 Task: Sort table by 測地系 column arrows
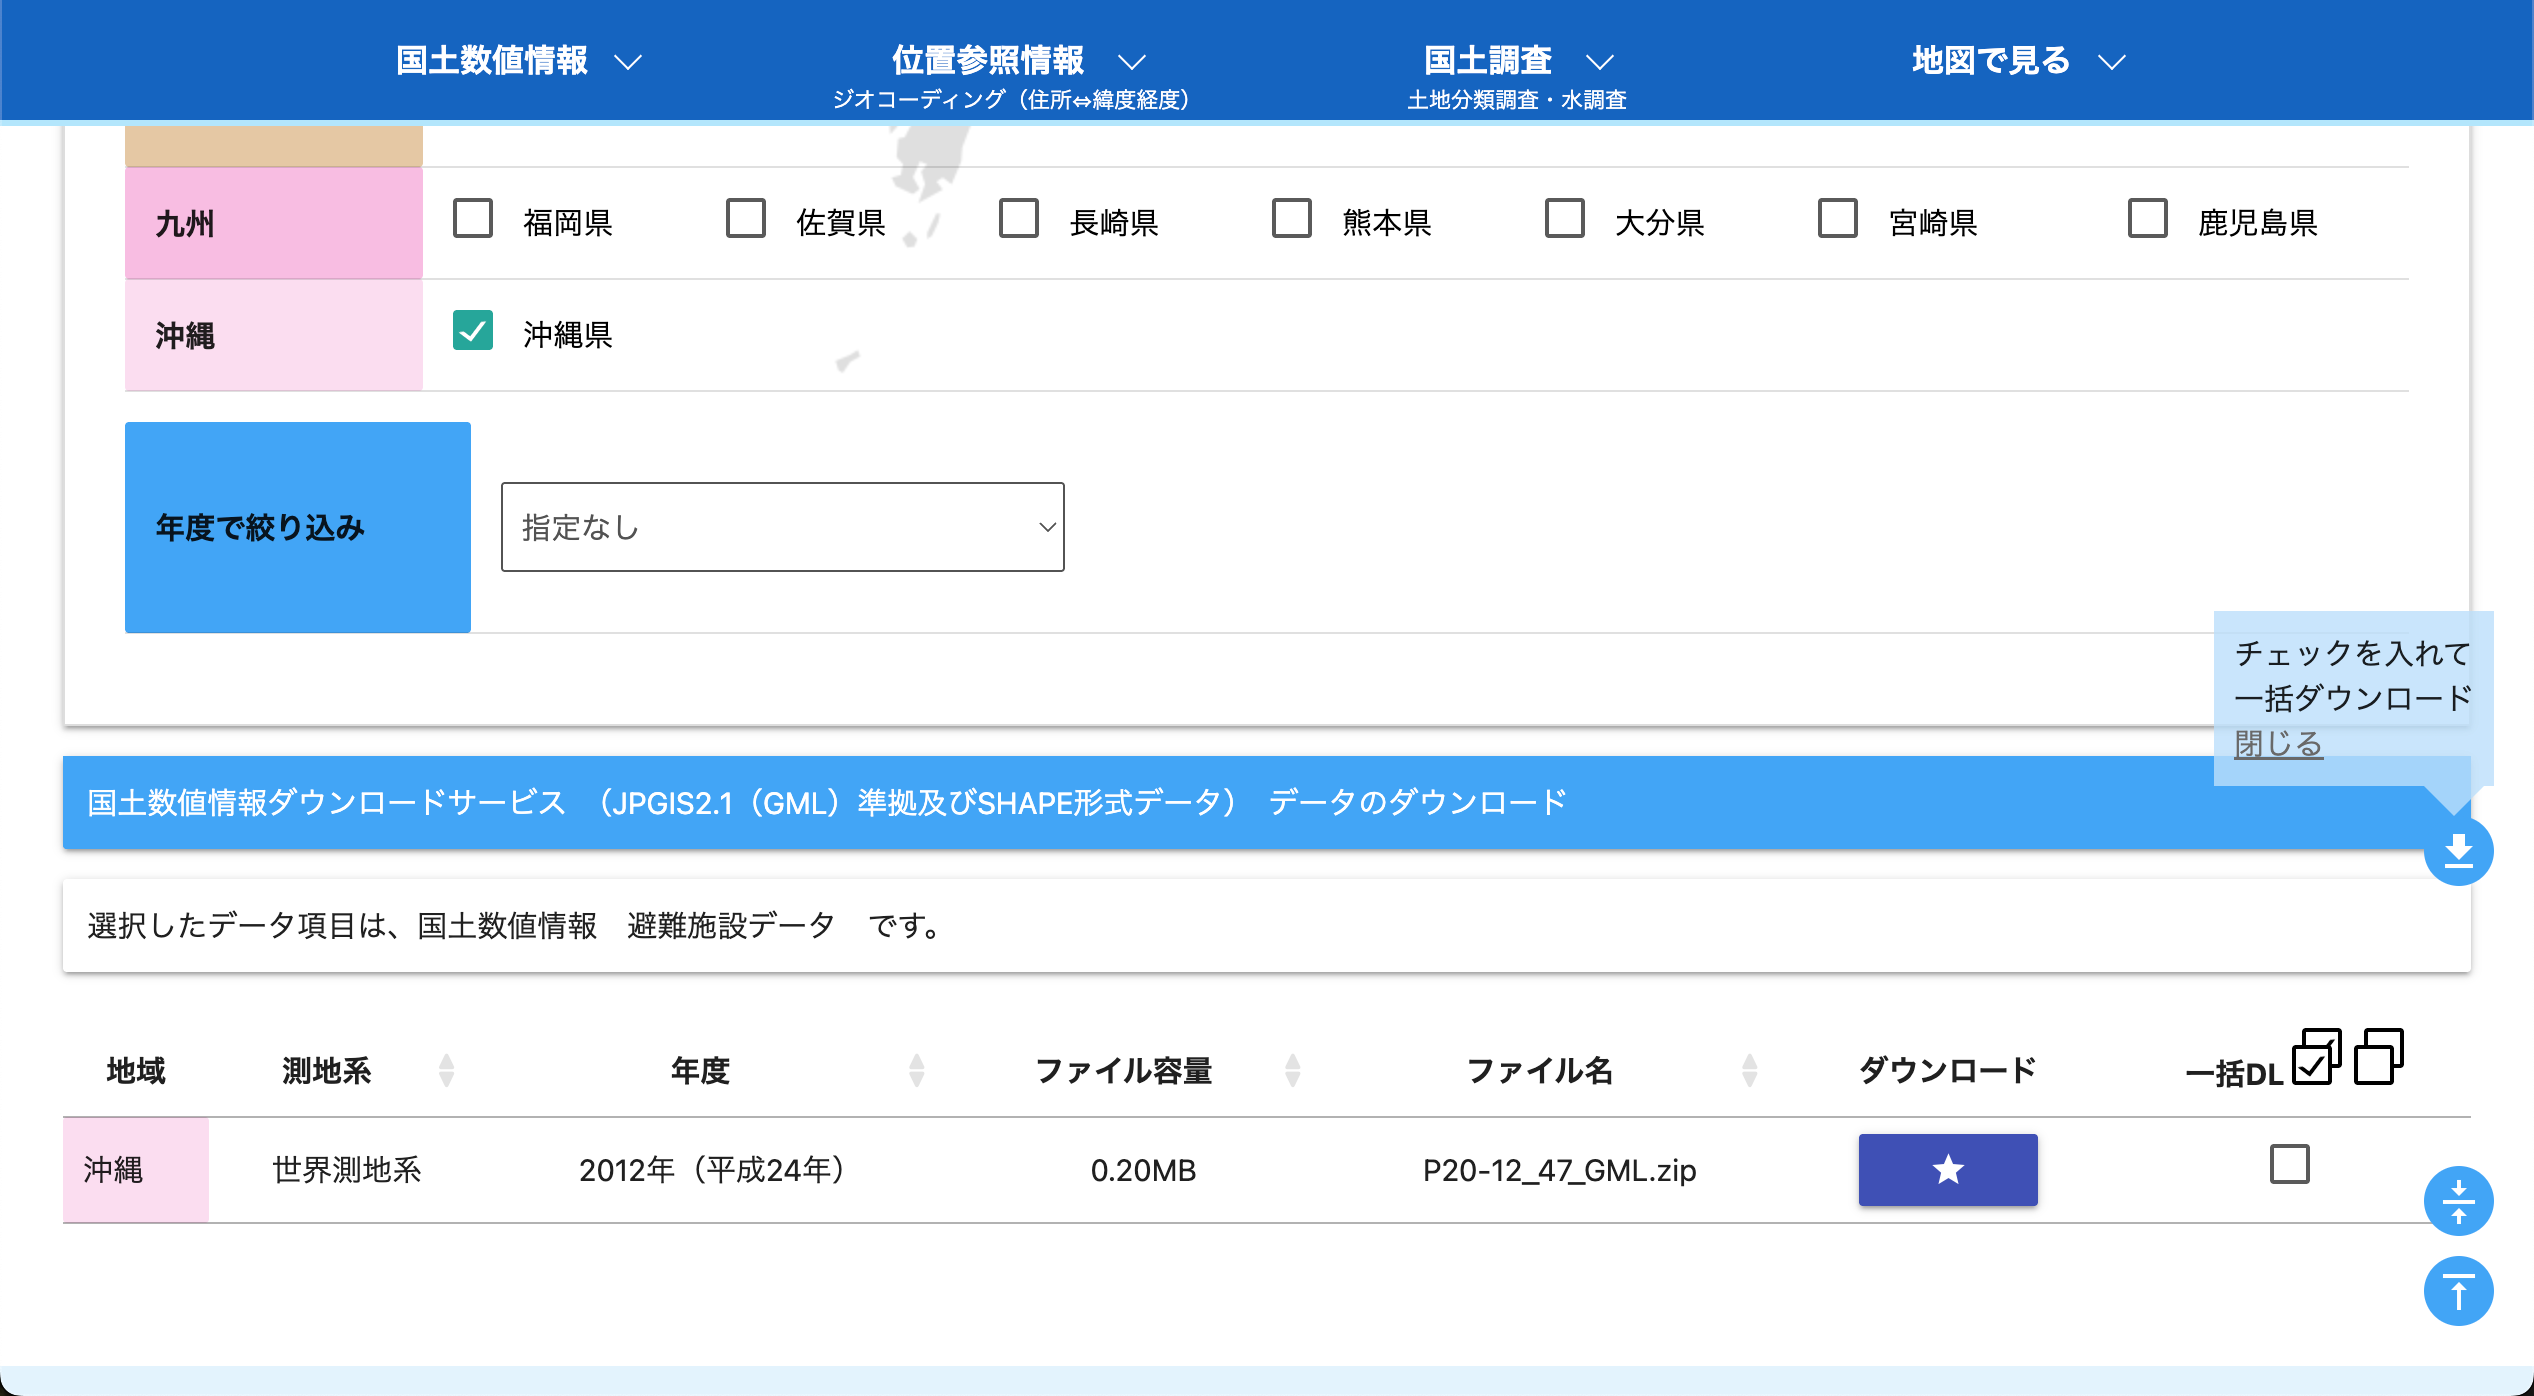click(x=447, y=1070)
